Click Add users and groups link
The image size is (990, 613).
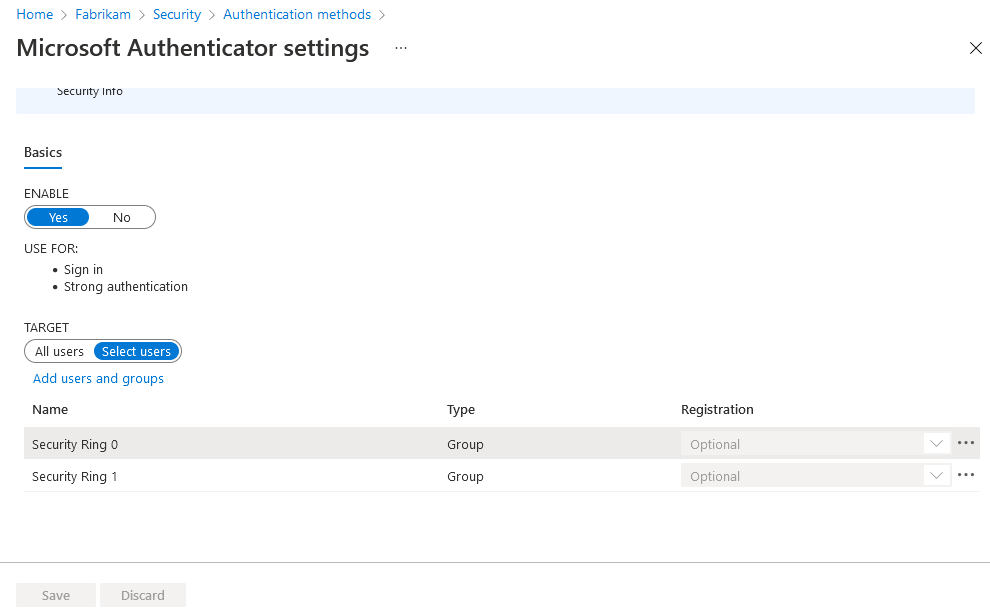click(x=98, y=379)
